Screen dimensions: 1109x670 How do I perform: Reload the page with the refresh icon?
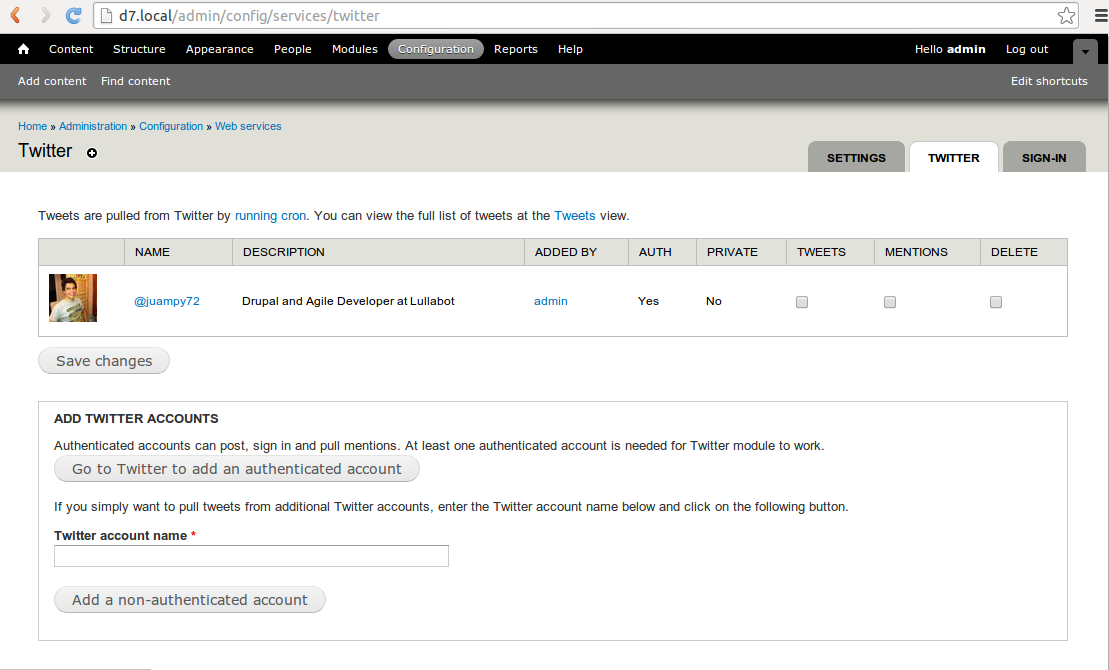[x=74, y=15]
